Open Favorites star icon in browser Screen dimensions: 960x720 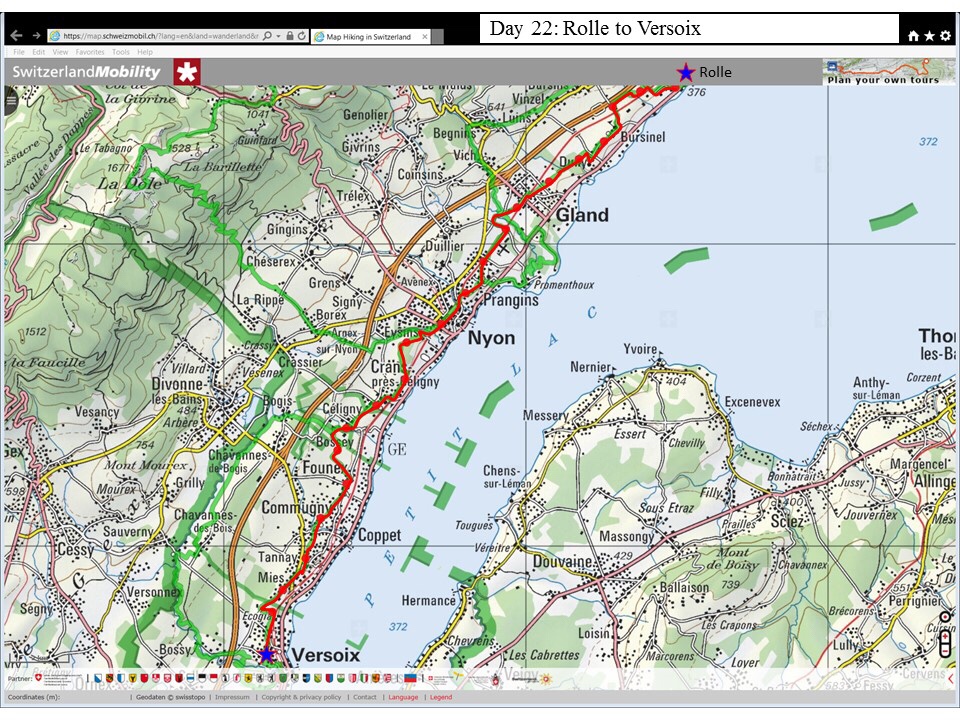(x=929, y=36)
